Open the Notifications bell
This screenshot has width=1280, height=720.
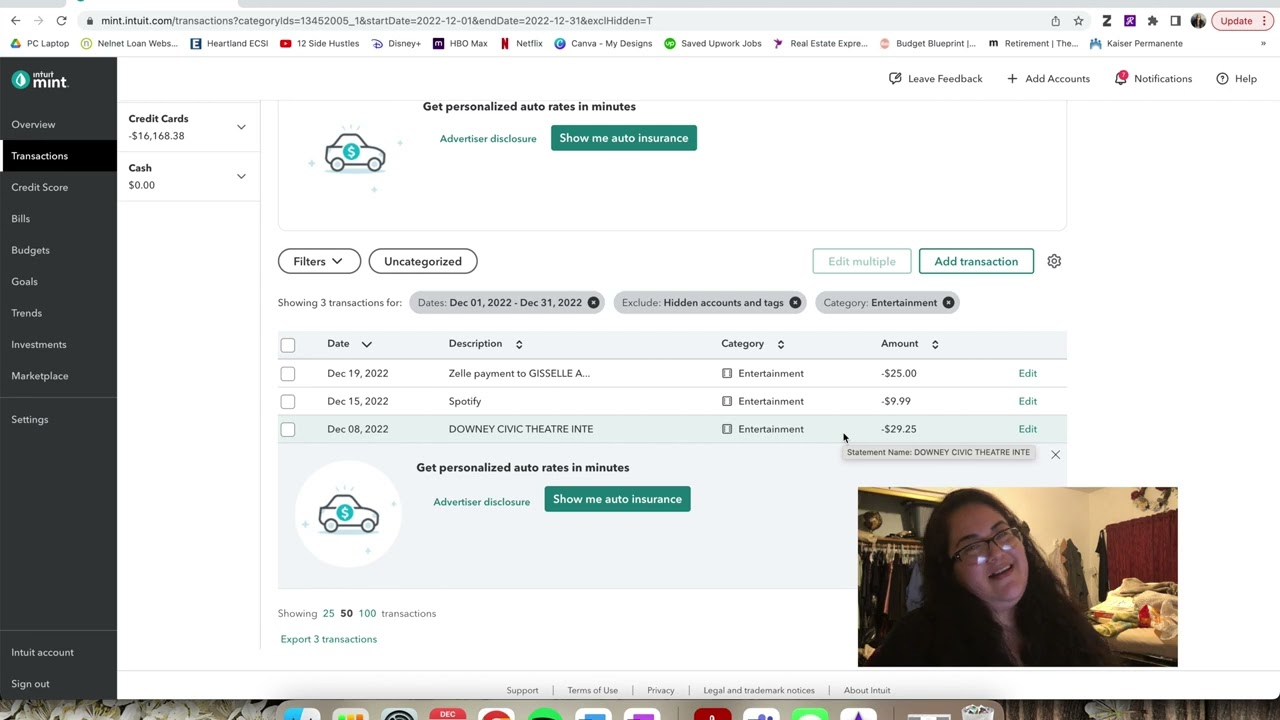pos(1121,78)
